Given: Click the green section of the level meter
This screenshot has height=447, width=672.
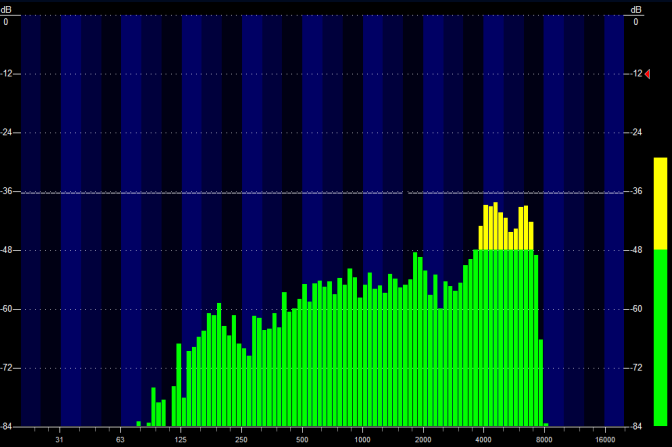Looking at the screenshot, I should pyautogui.click(x=660, y=338).
